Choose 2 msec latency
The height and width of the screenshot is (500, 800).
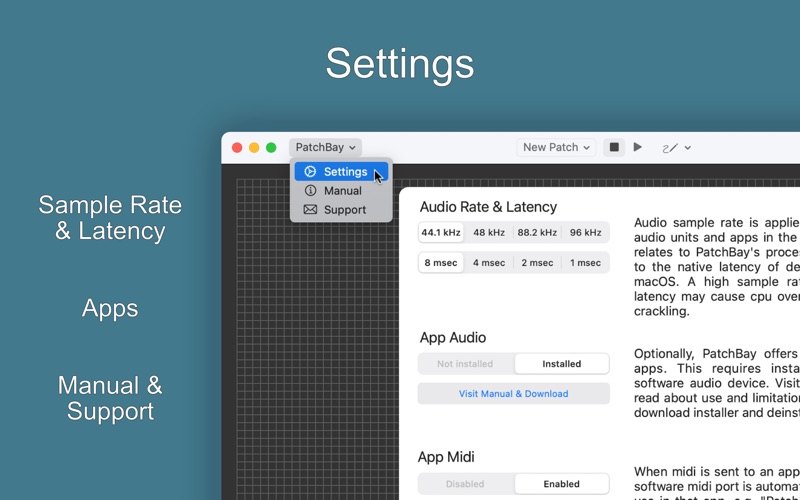pyautogui.click(x=537, y=263)
